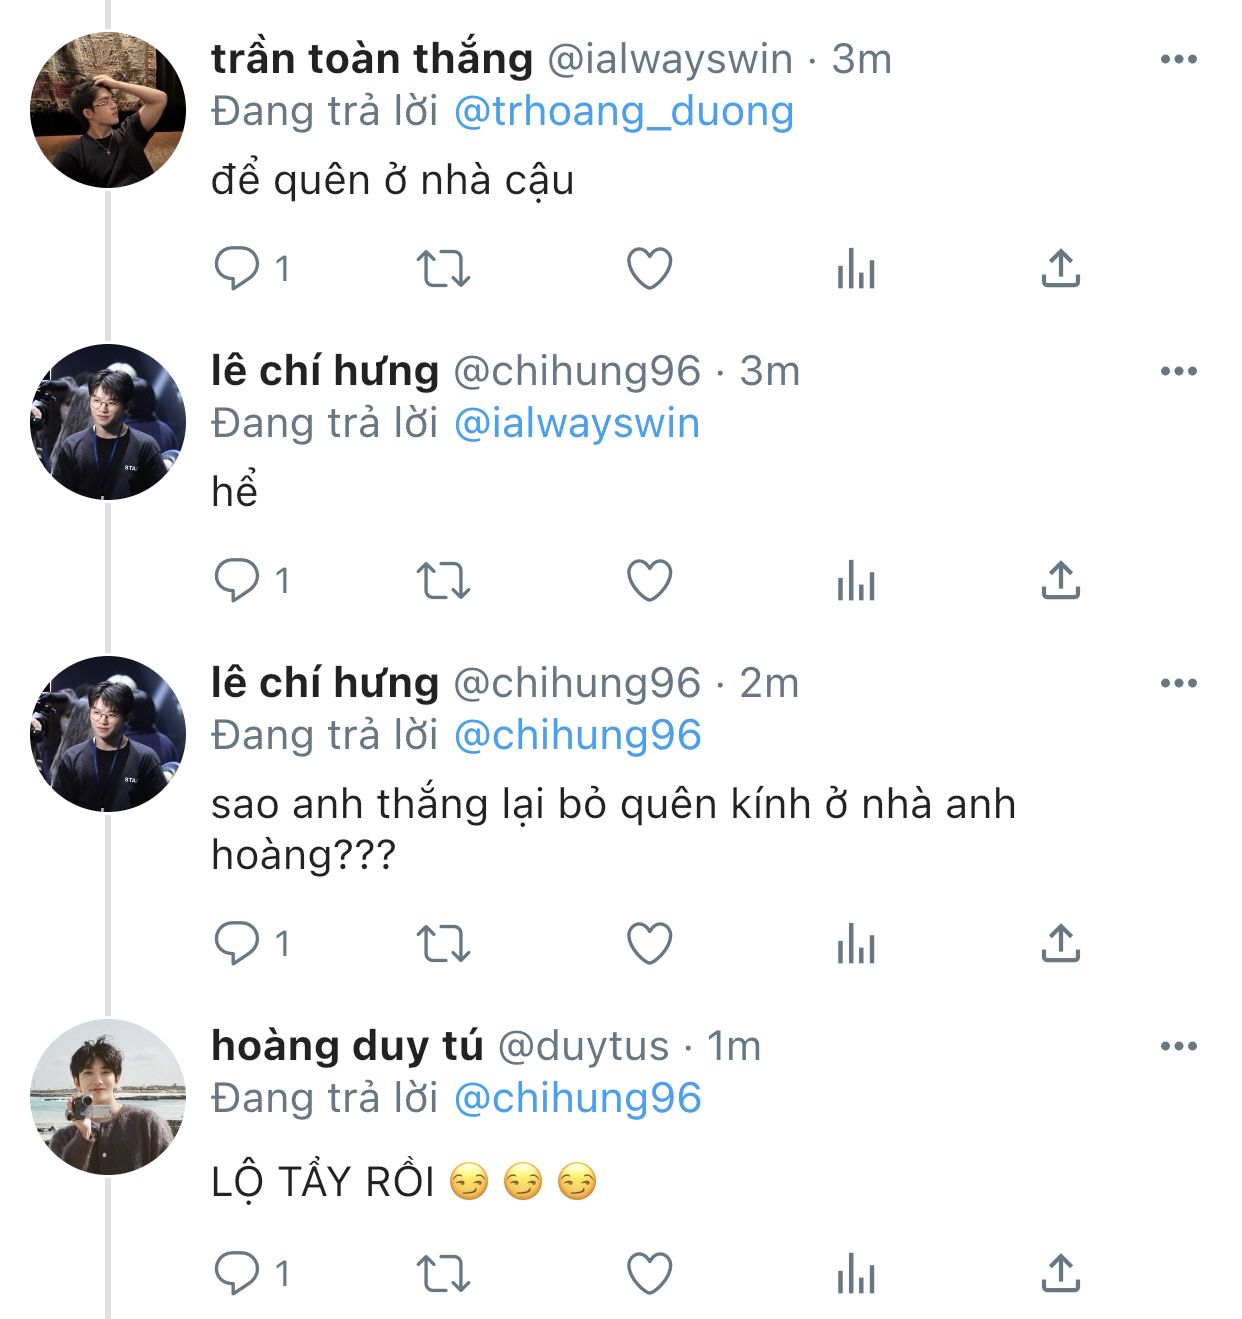View analytics for trần toàn thắng's tweet

[856, 269]
